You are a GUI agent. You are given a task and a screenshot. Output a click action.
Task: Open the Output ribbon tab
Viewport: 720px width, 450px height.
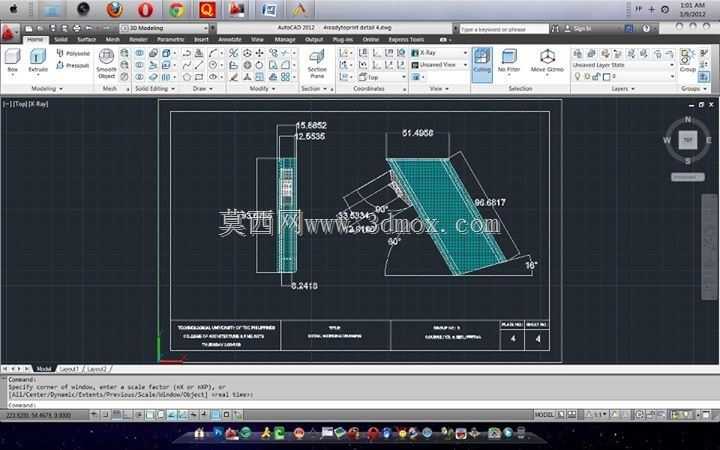314,39
